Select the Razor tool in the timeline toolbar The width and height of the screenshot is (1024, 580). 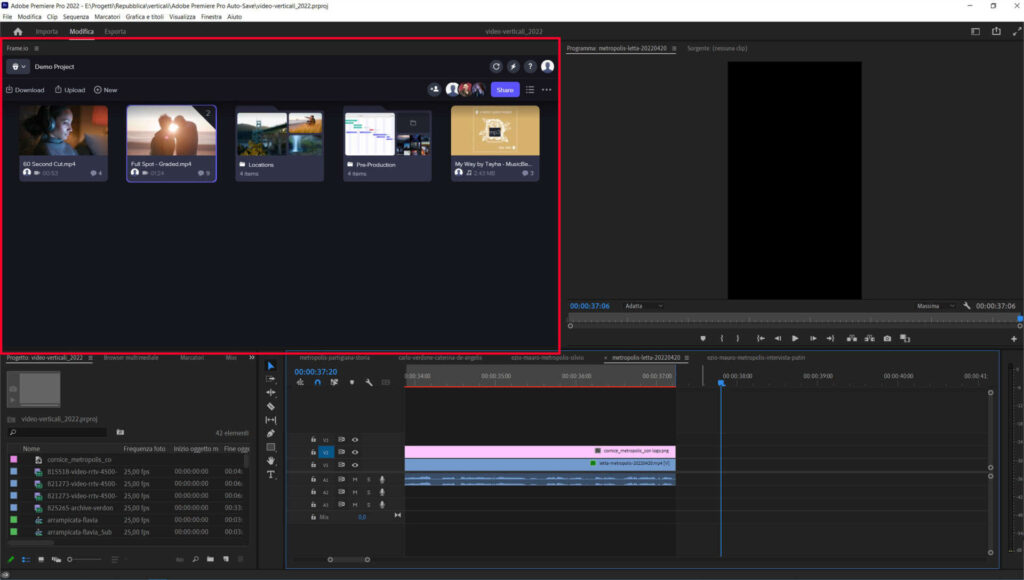coord(270,404)
